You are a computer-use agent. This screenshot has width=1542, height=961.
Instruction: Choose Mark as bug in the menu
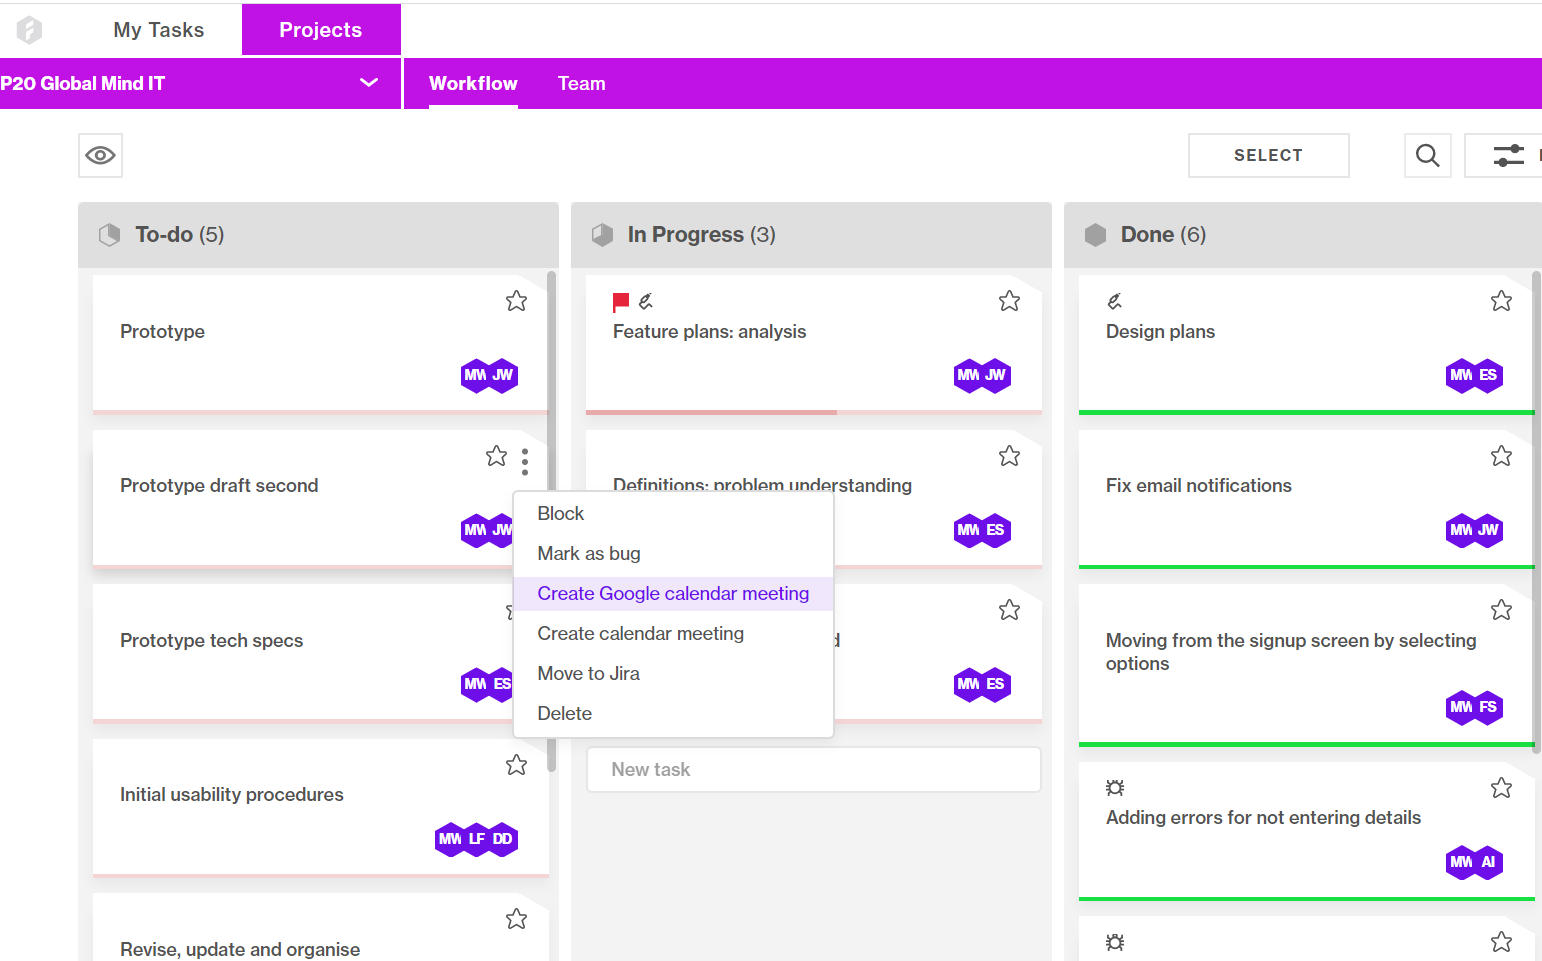673,553
